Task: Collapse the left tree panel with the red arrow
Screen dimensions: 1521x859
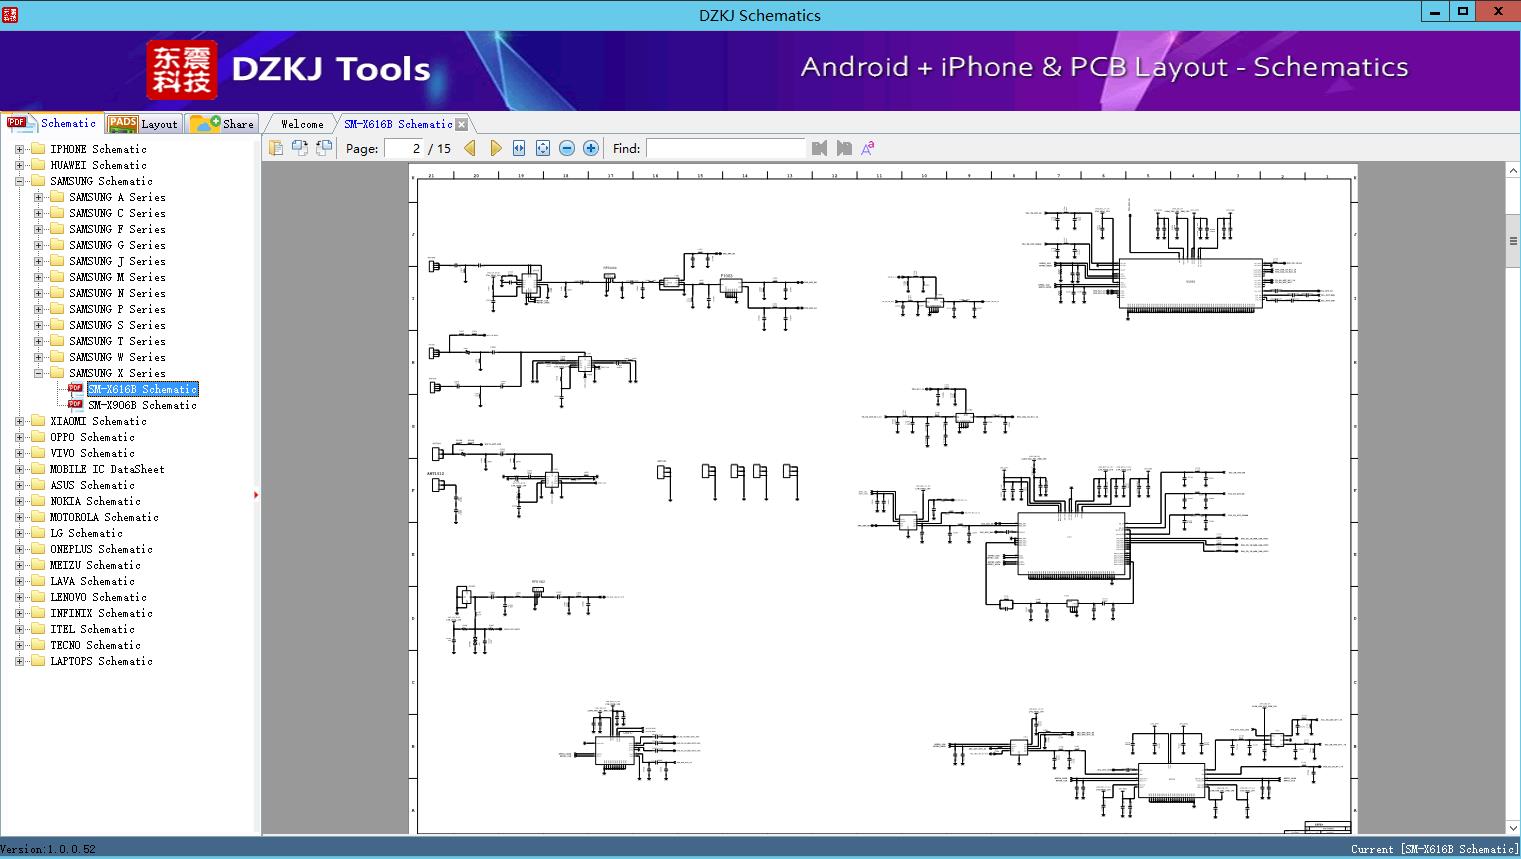Action: click(256, 494)
